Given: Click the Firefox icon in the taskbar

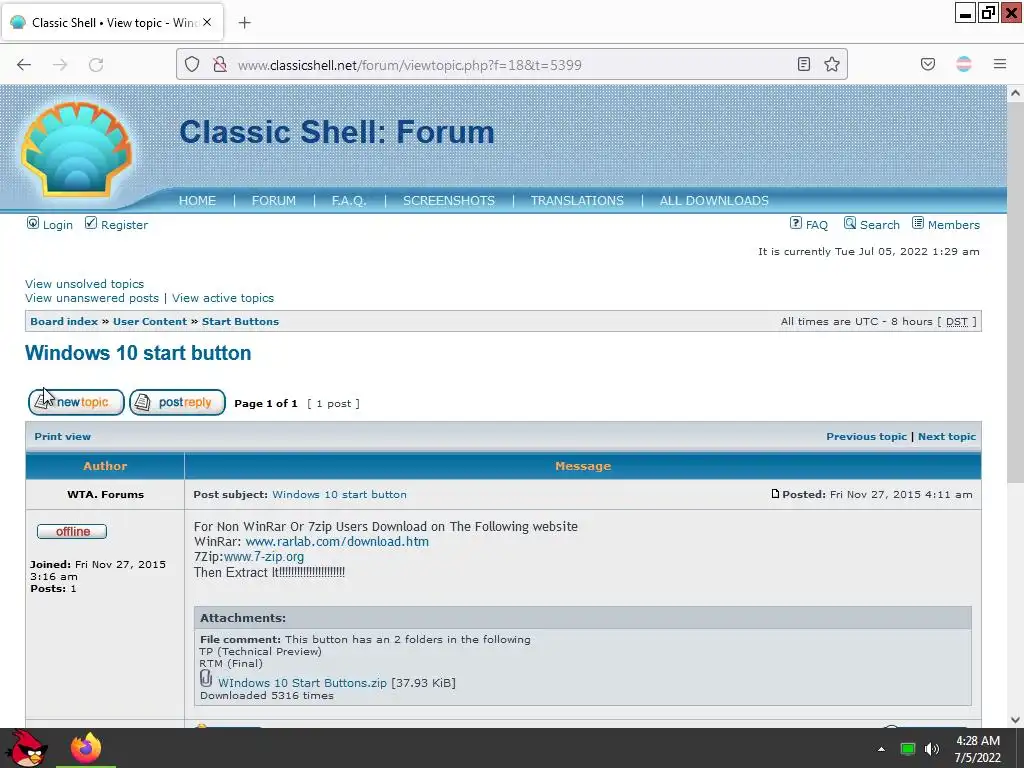Looking at the screenshot, I should pos(86,748).
